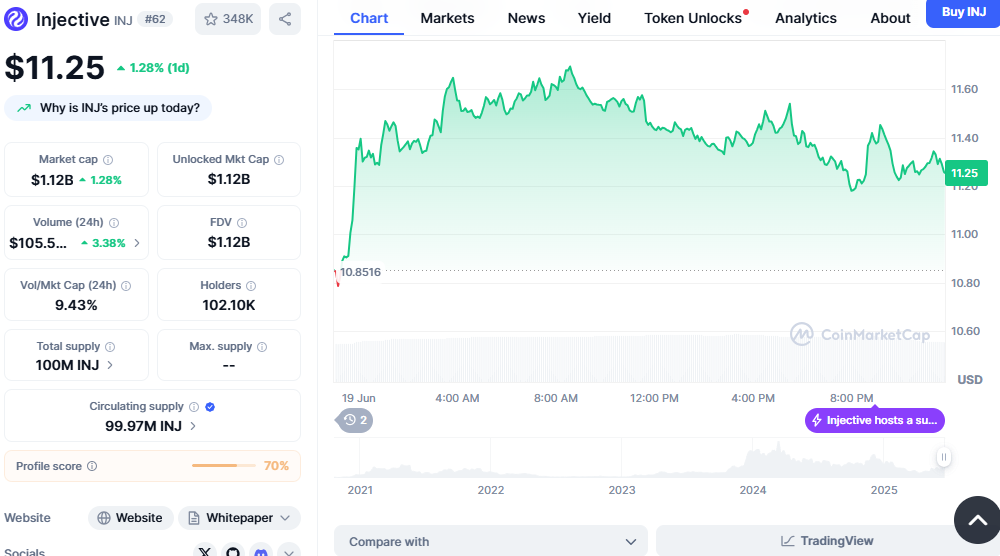The width and height of the screenshot is (1000, 556).
Task: Go to the Yield tab
Action: 594,18
